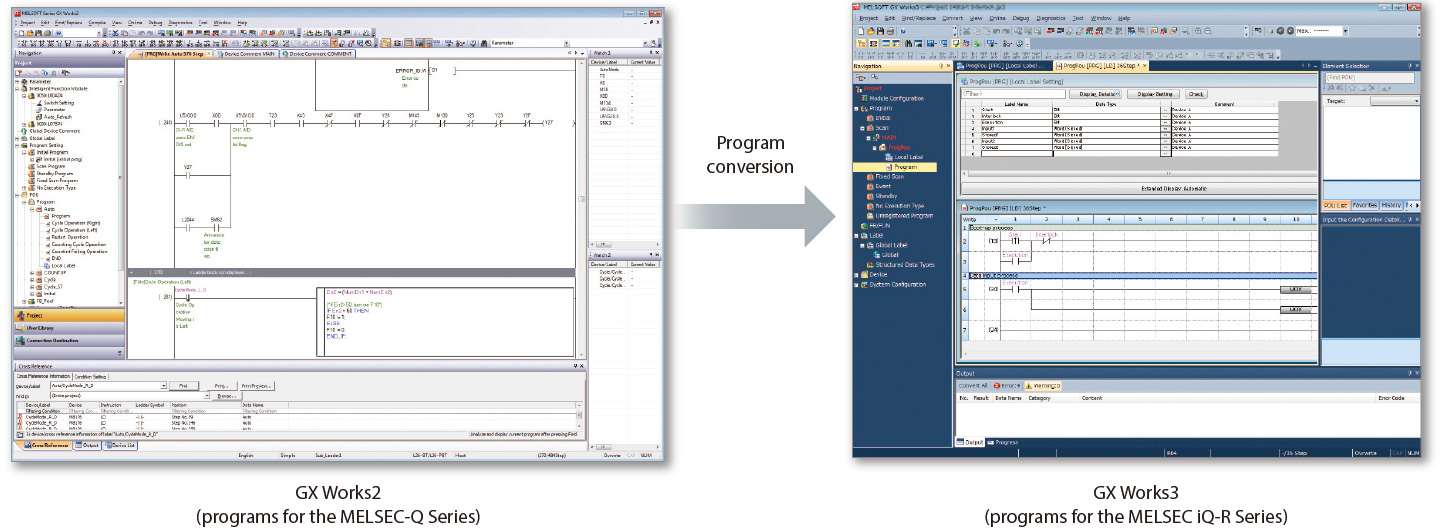
Task: Click the Open folder icon in GX Works2 toolbar
Action: [x=29, y=32]
